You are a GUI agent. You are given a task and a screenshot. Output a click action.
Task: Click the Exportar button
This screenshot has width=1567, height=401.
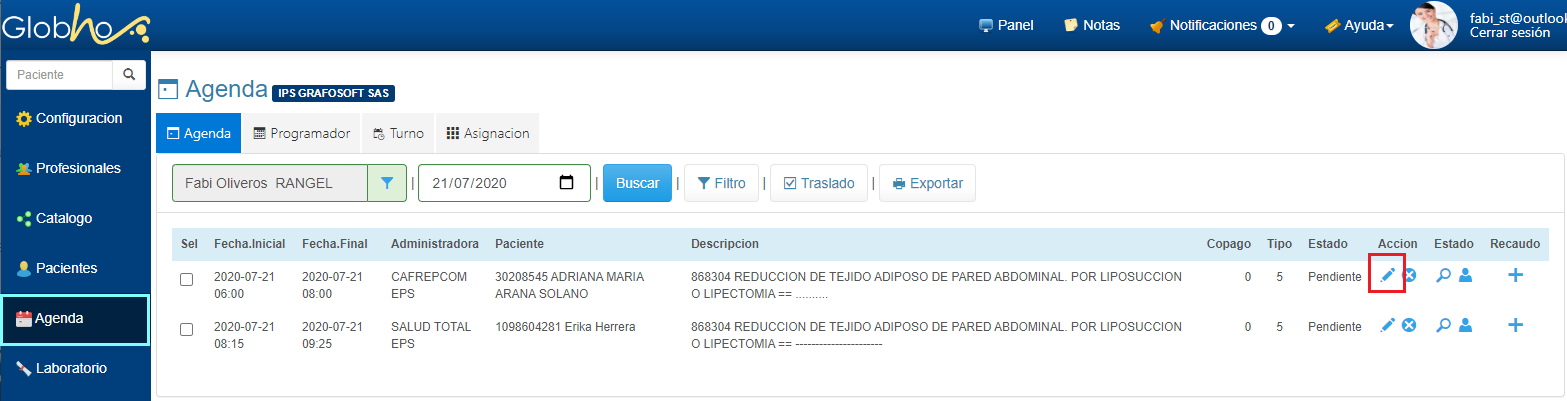pos(927,183)
